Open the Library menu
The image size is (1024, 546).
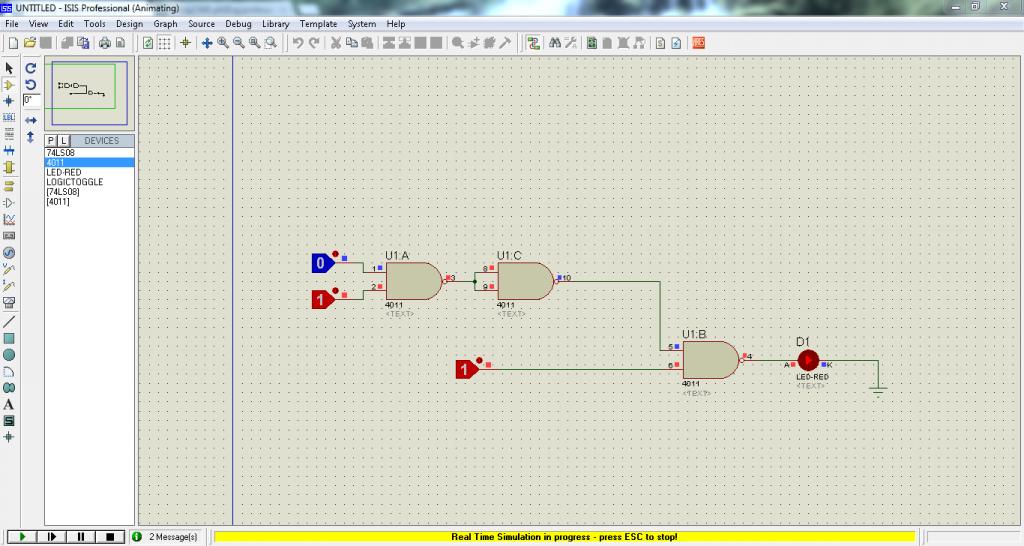pyautogui.click(x=276, y=24)
